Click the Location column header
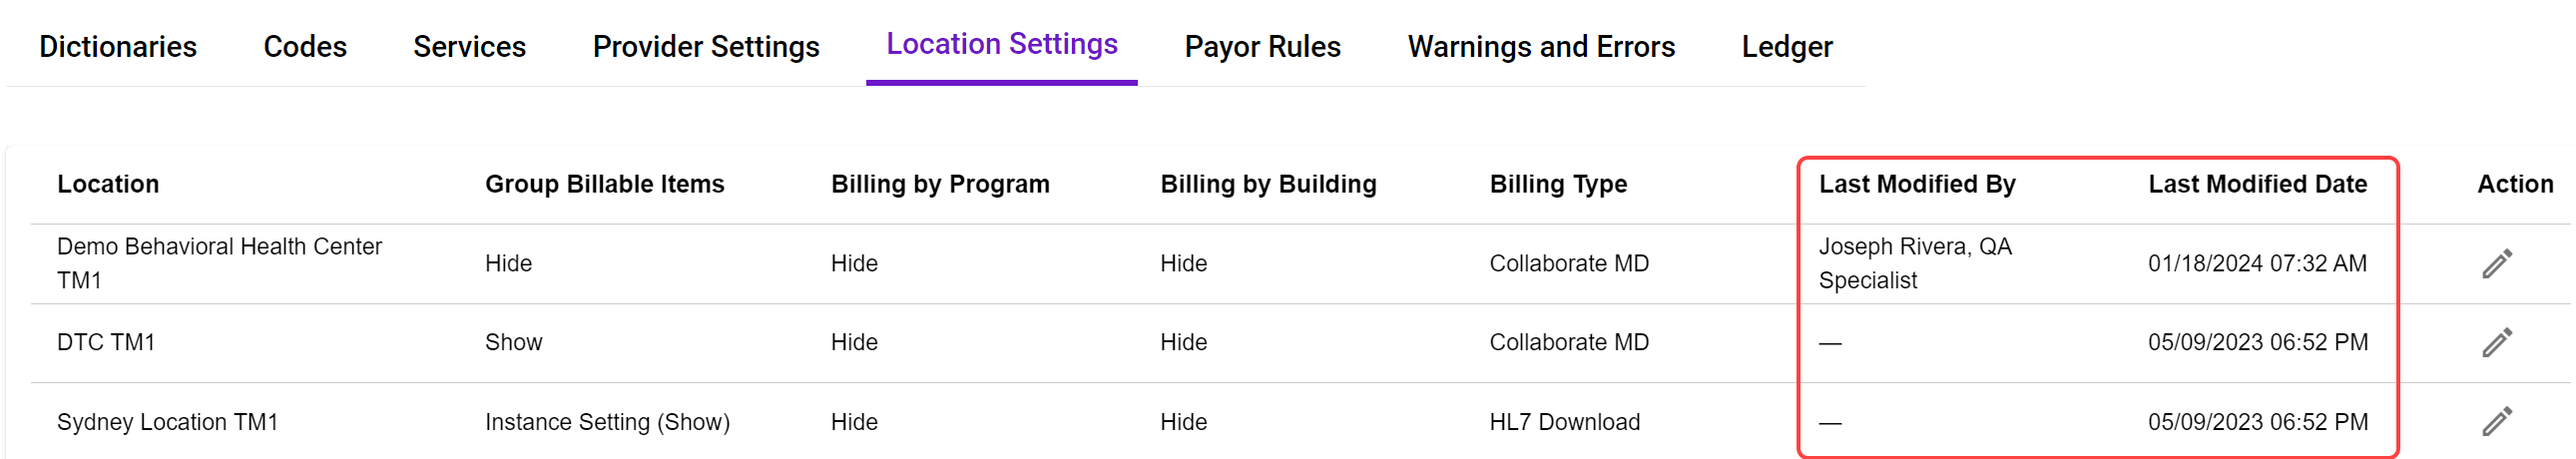The width and height of the screenshot is (2576, 459). pos(108,184)
